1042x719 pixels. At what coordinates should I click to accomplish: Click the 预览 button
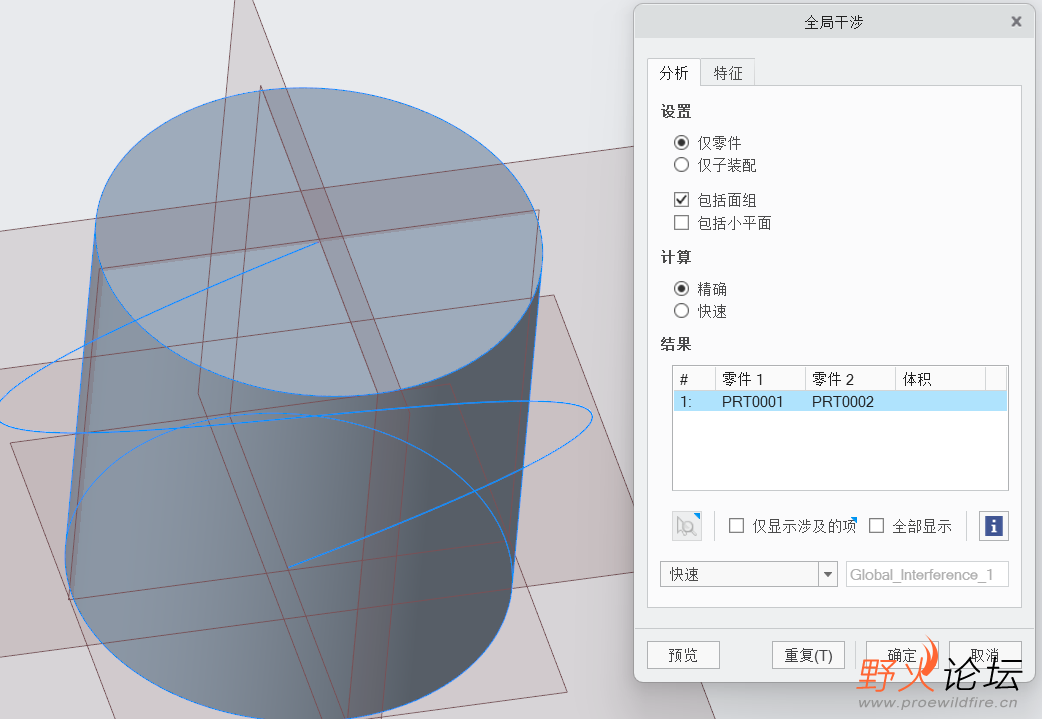(x=683, y=655)
